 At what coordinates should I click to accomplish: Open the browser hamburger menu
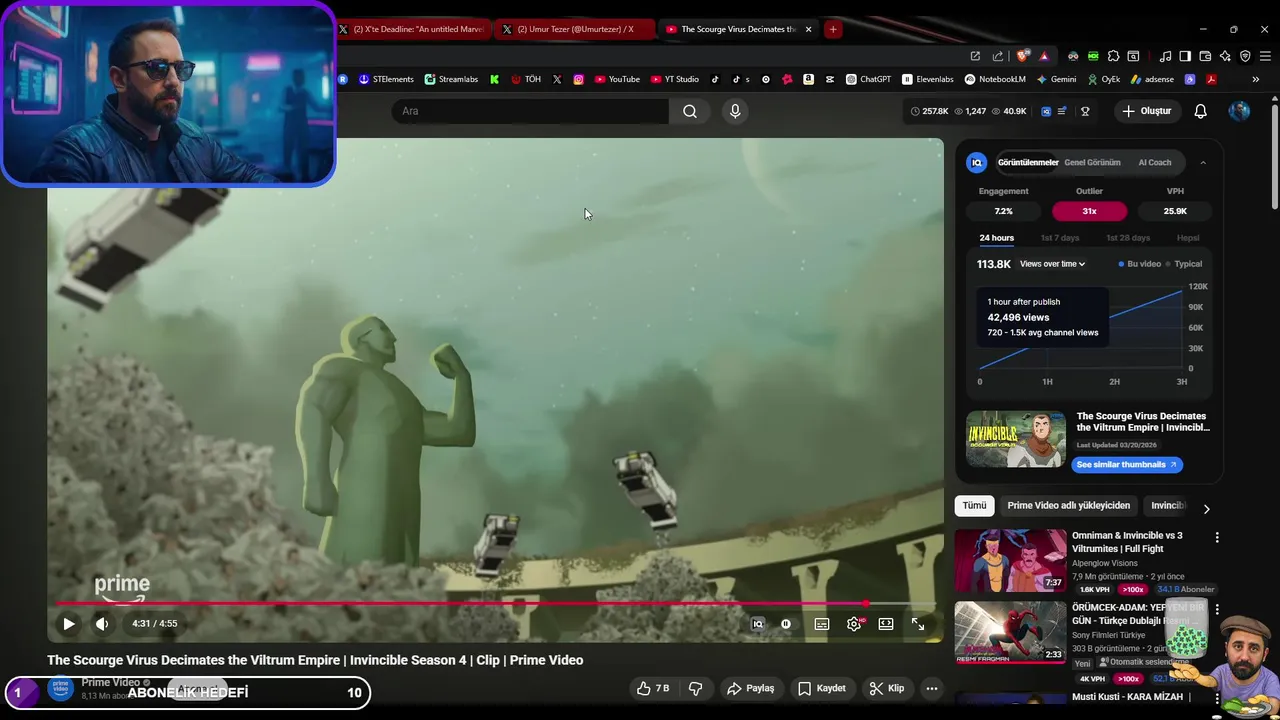[x=1264, y=56]
